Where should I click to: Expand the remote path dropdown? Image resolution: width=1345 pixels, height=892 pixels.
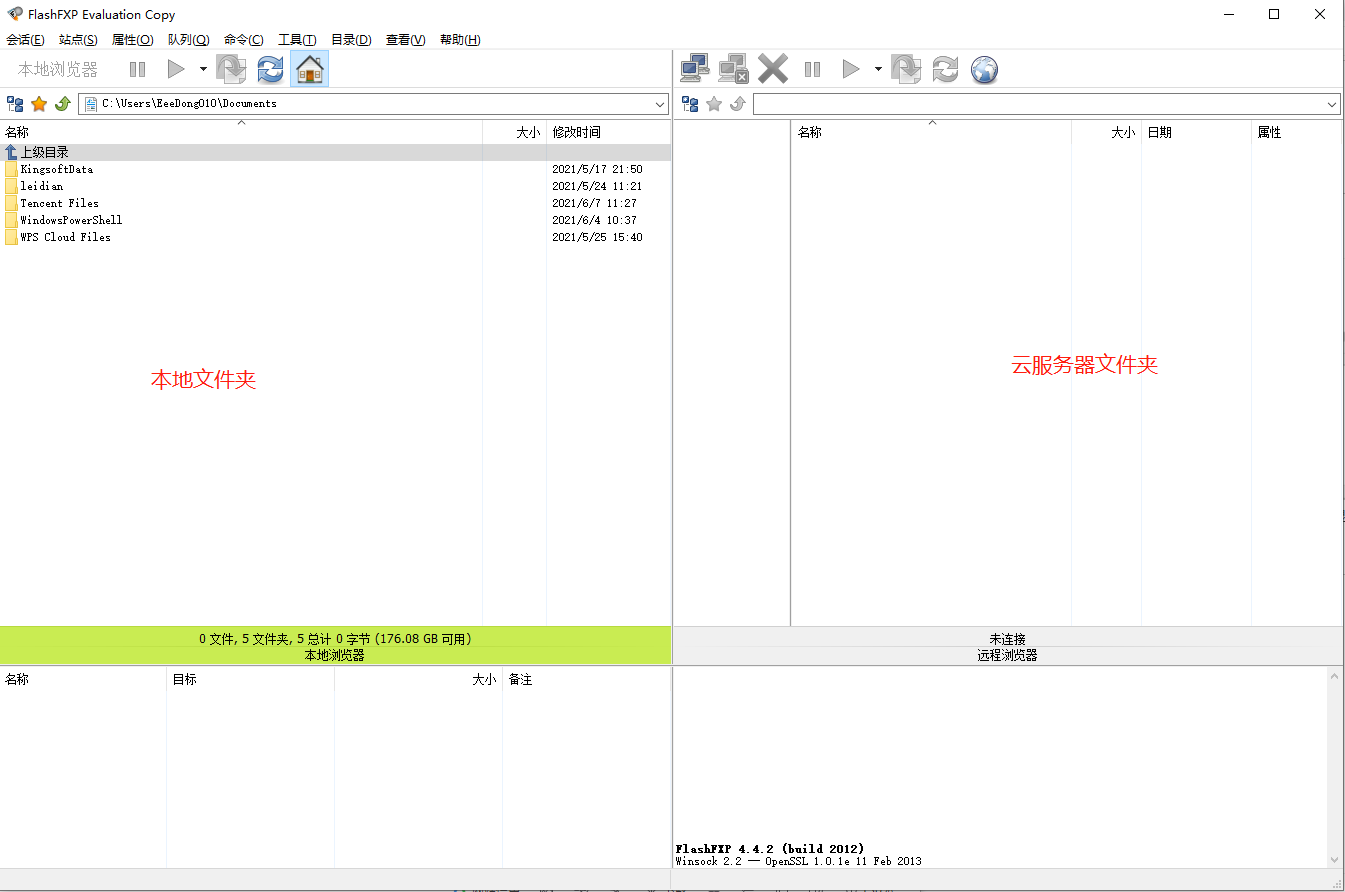pyautogui.click(x=1332, y=104)
